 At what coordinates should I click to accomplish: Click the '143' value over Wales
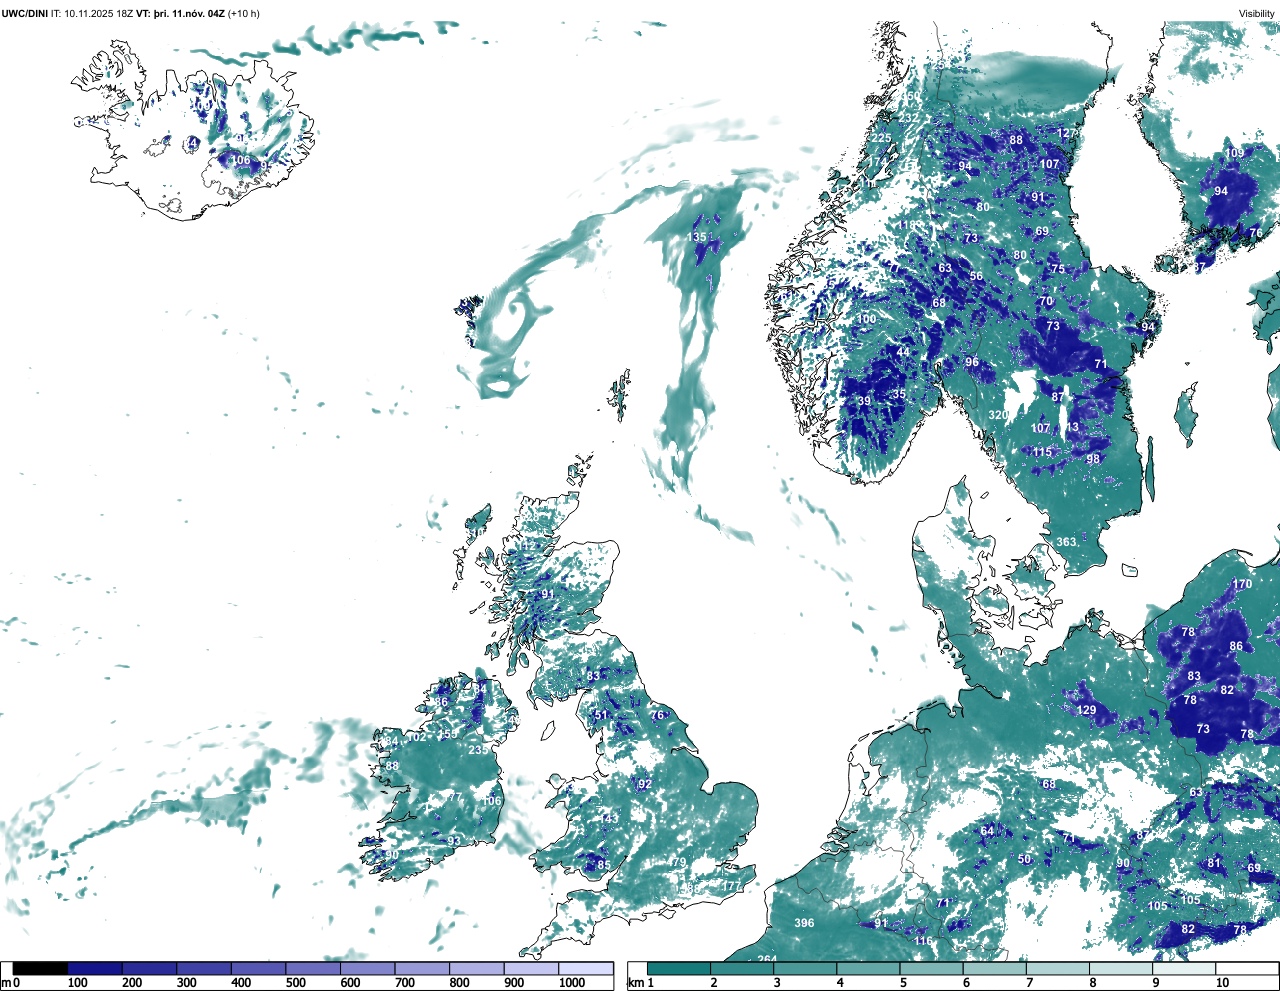(x=608, y=818)
